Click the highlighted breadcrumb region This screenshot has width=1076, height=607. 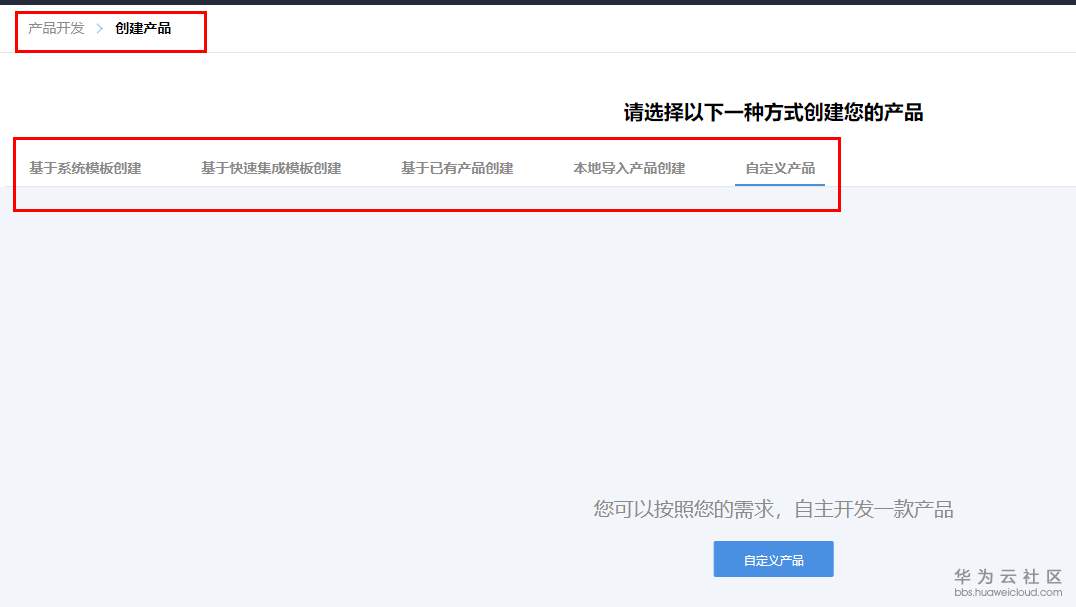110,31
